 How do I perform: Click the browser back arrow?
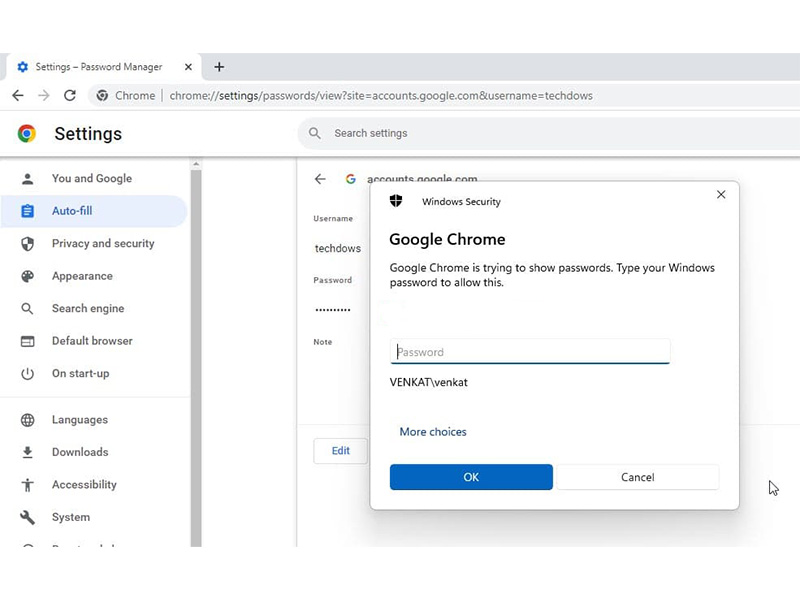pos(18,95)
